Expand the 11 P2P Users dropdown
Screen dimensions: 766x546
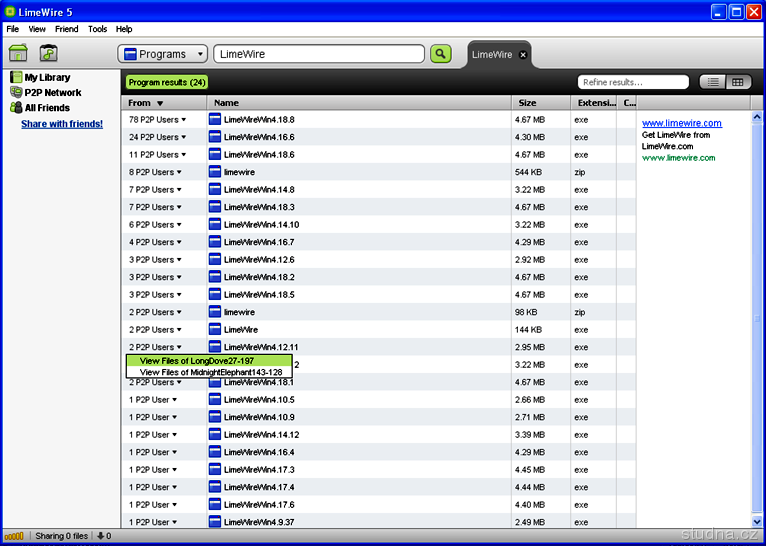point(184,155)
